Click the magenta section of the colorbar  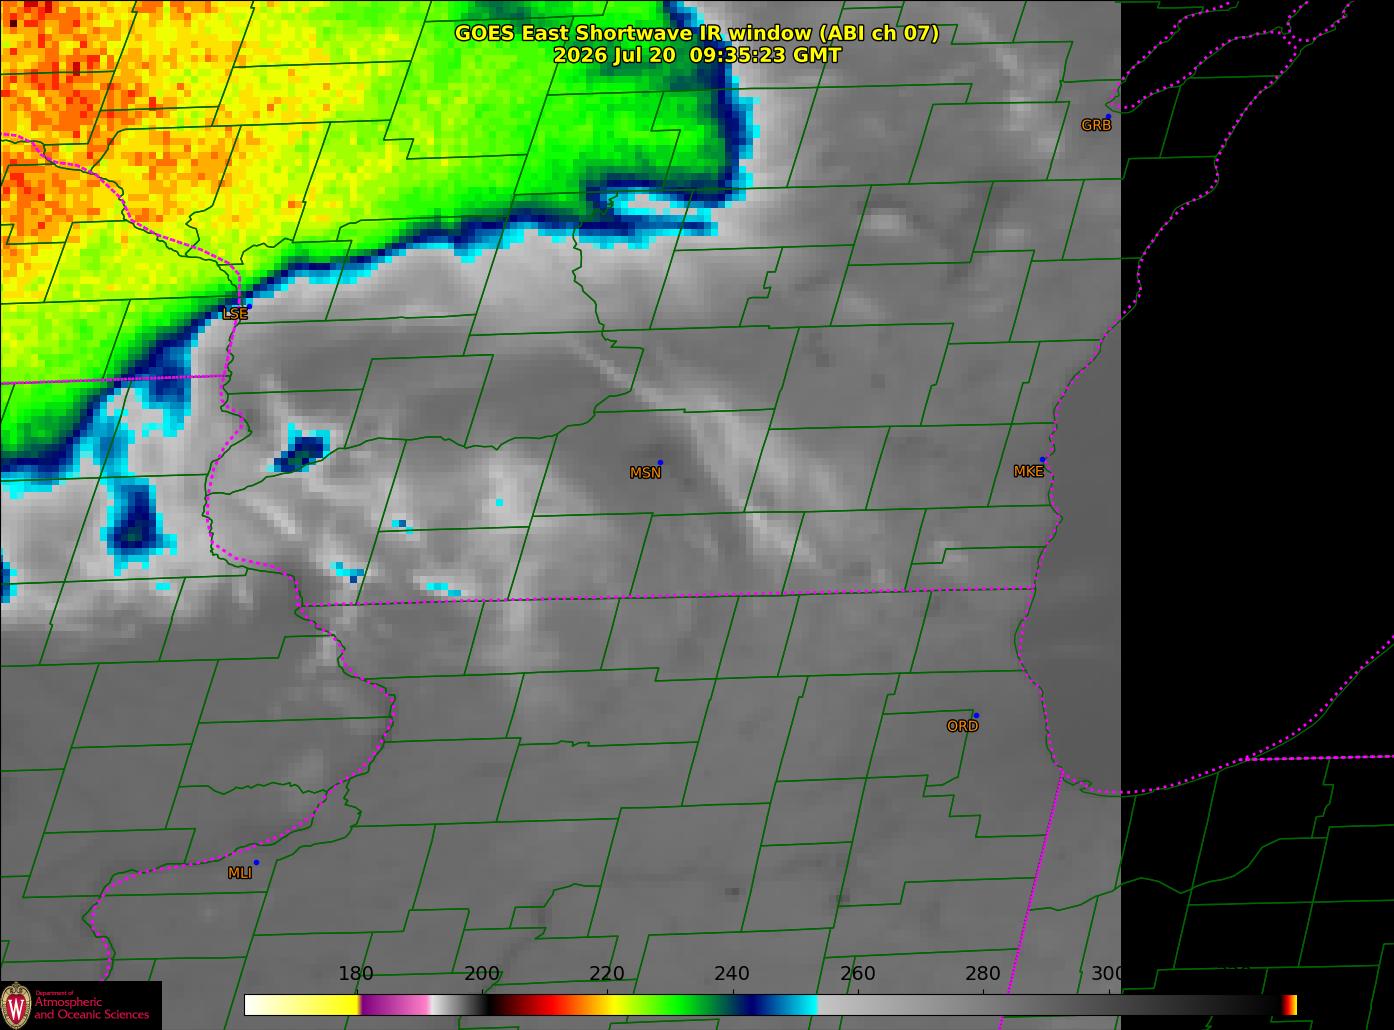[394, 1004]
